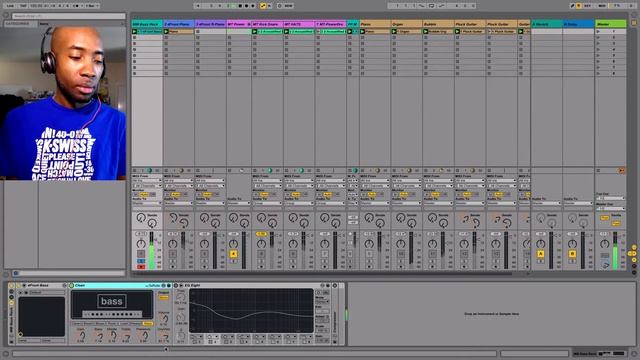Screen dimensions: 640x360
Task: Launch scene 2 in the Master track
Action: pyautogui.click(x=598, y=38)
